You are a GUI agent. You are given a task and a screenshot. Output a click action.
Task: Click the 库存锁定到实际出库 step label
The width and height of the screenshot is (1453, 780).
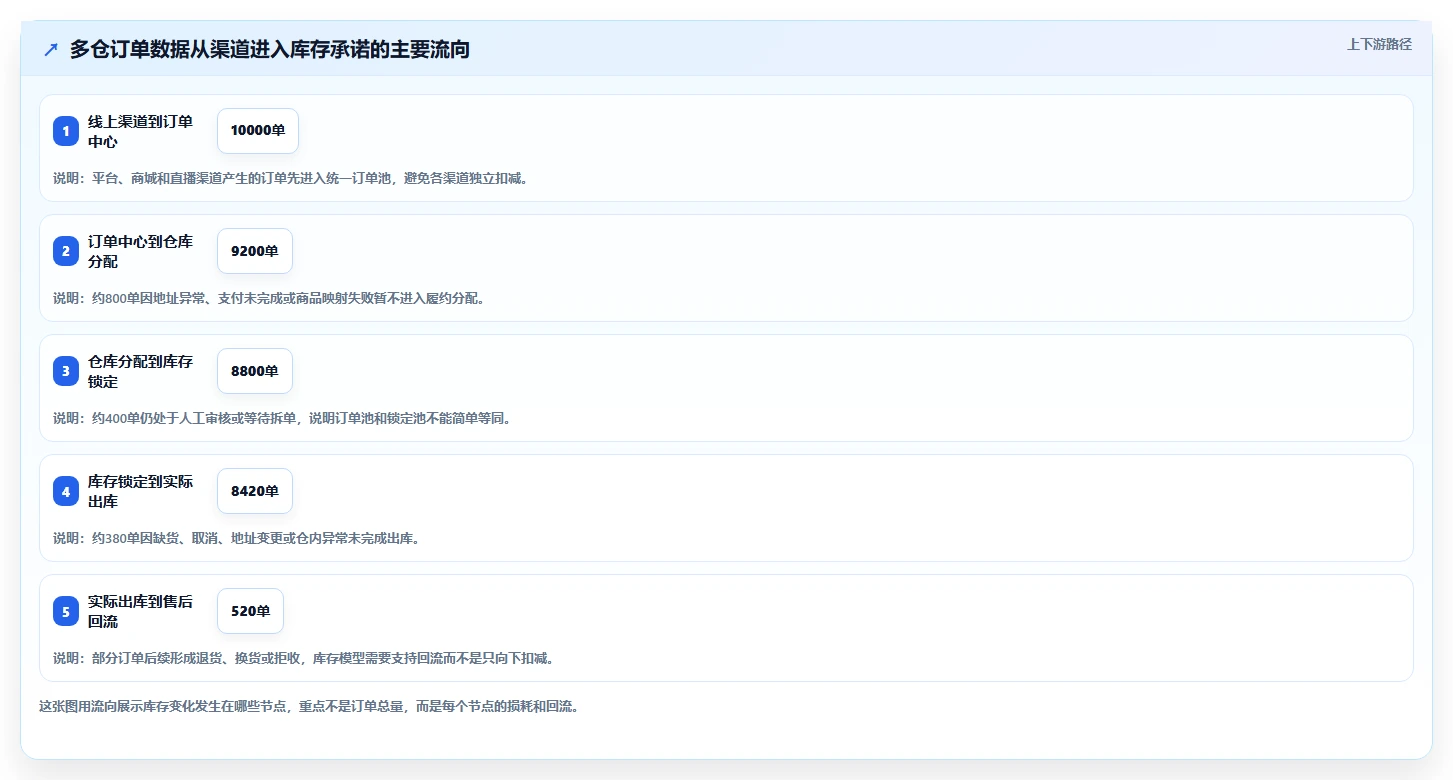140,491
